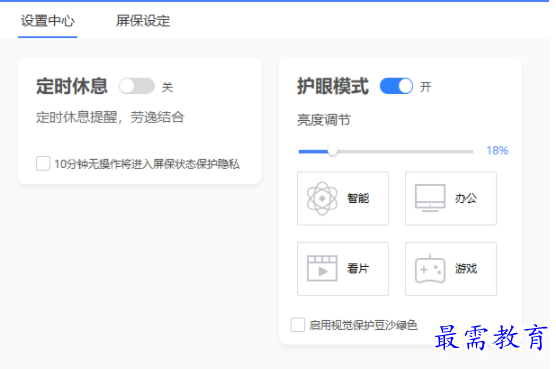Click the 护眼模式 heading
This screenshot has height=369, width=556.
(x=333, y=86)
